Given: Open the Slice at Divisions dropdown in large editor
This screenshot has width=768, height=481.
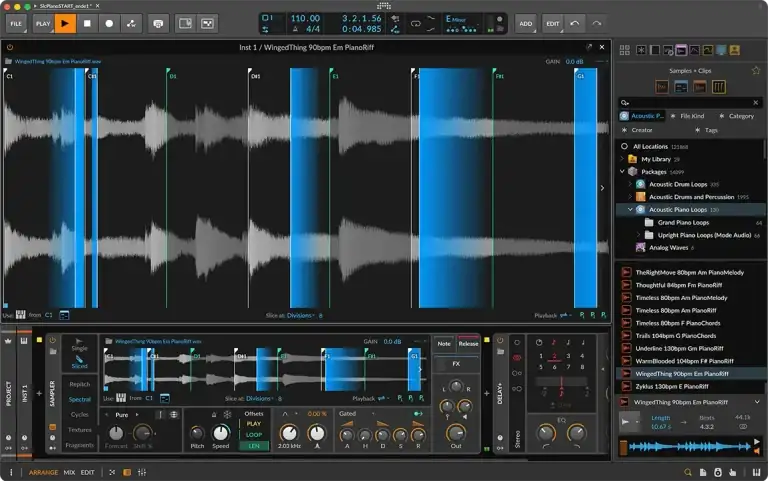Looking at the screenshot, I should point(301,315).
